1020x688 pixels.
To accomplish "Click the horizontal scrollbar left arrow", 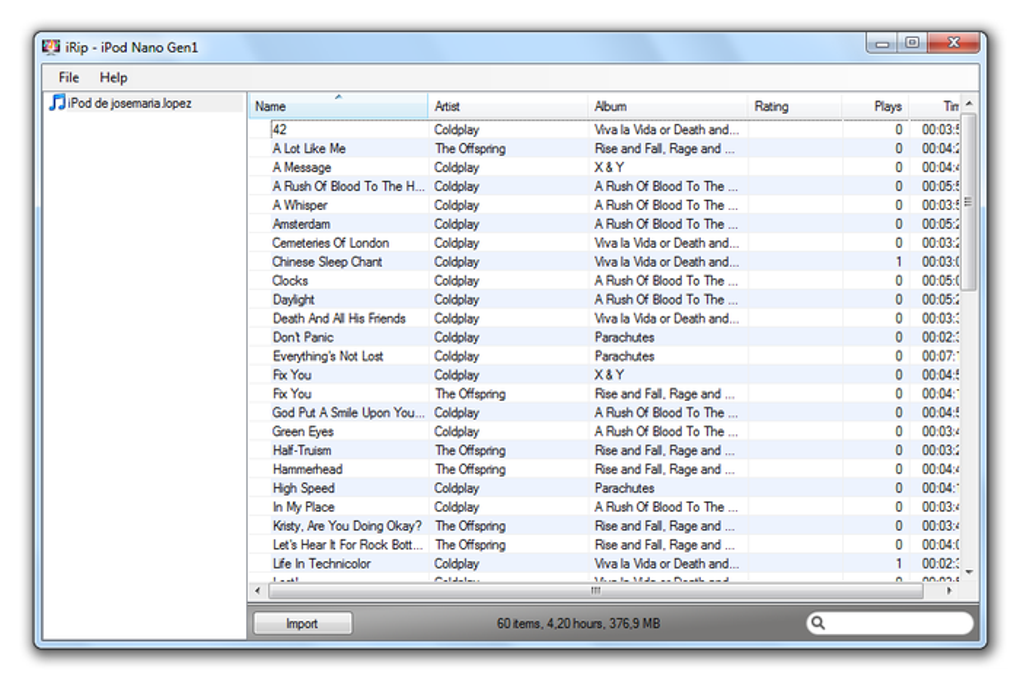I will pyautogui.click(x=258, y=590).
